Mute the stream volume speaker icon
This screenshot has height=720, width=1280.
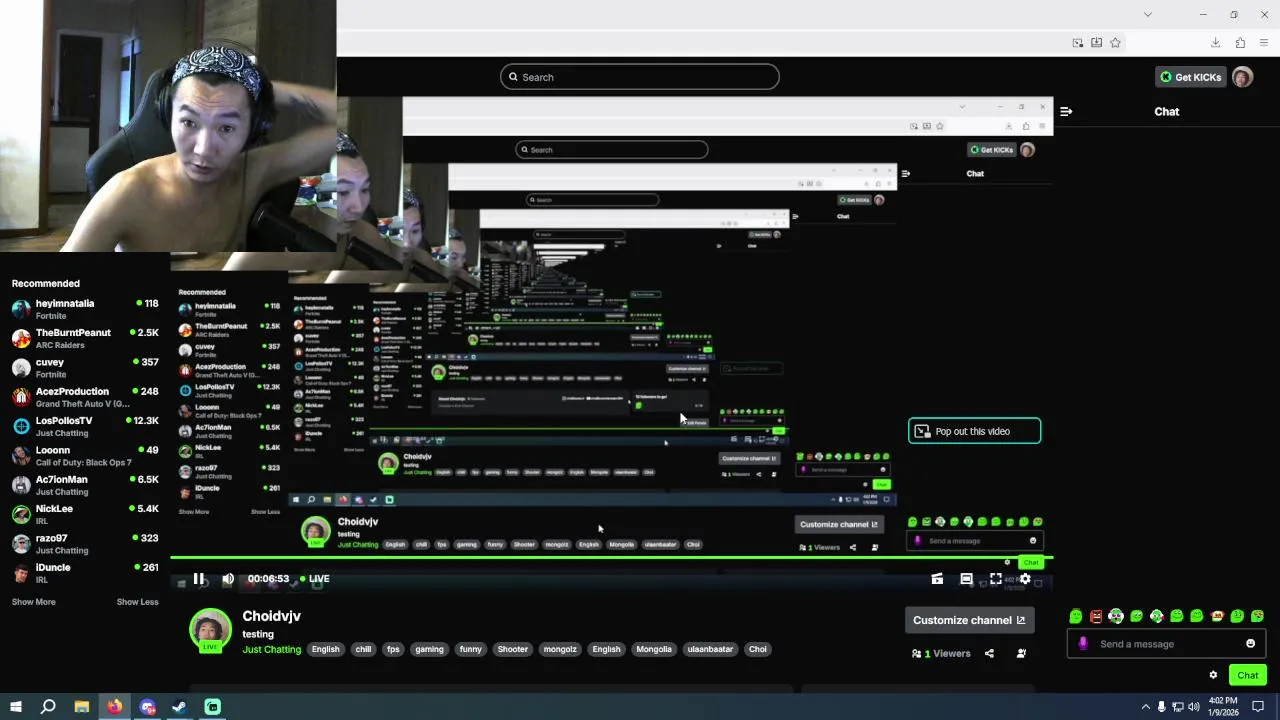(228, 578)
